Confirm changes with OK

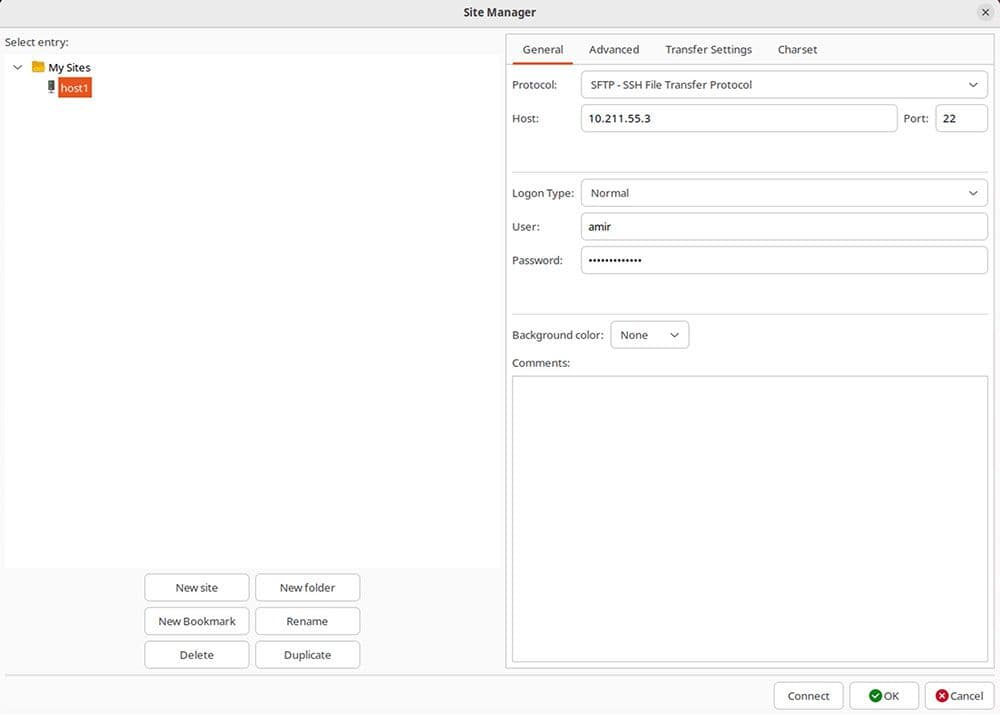point(884,695)
